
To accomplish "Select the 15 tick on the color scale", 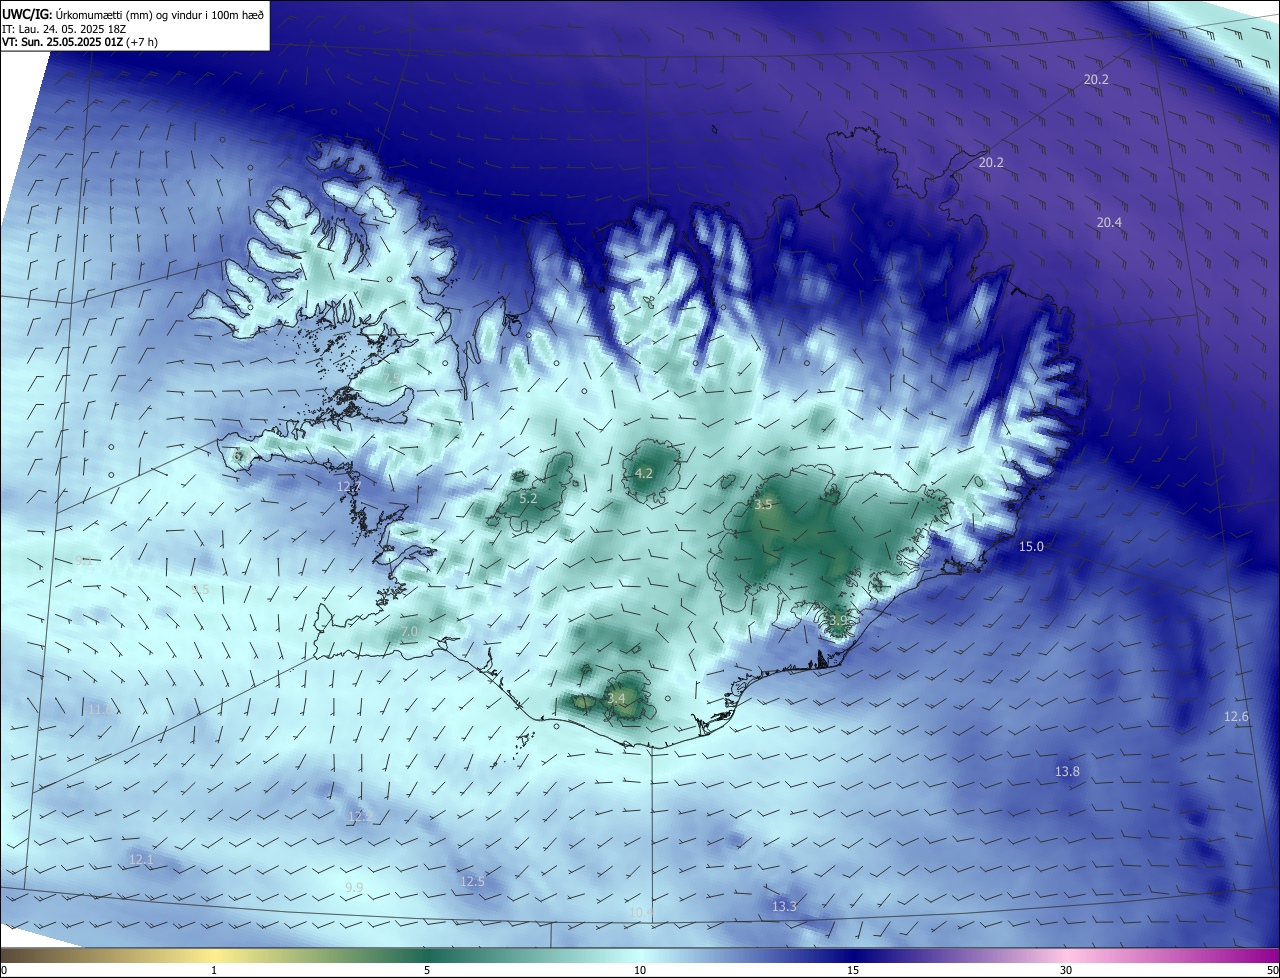I will 853,970.
